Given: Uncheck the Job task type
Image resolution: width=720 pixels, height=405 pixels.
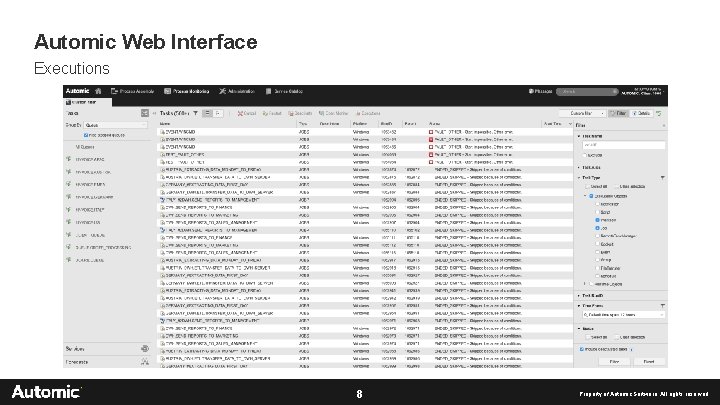Looking at the screenshot, I should point(597,228).
